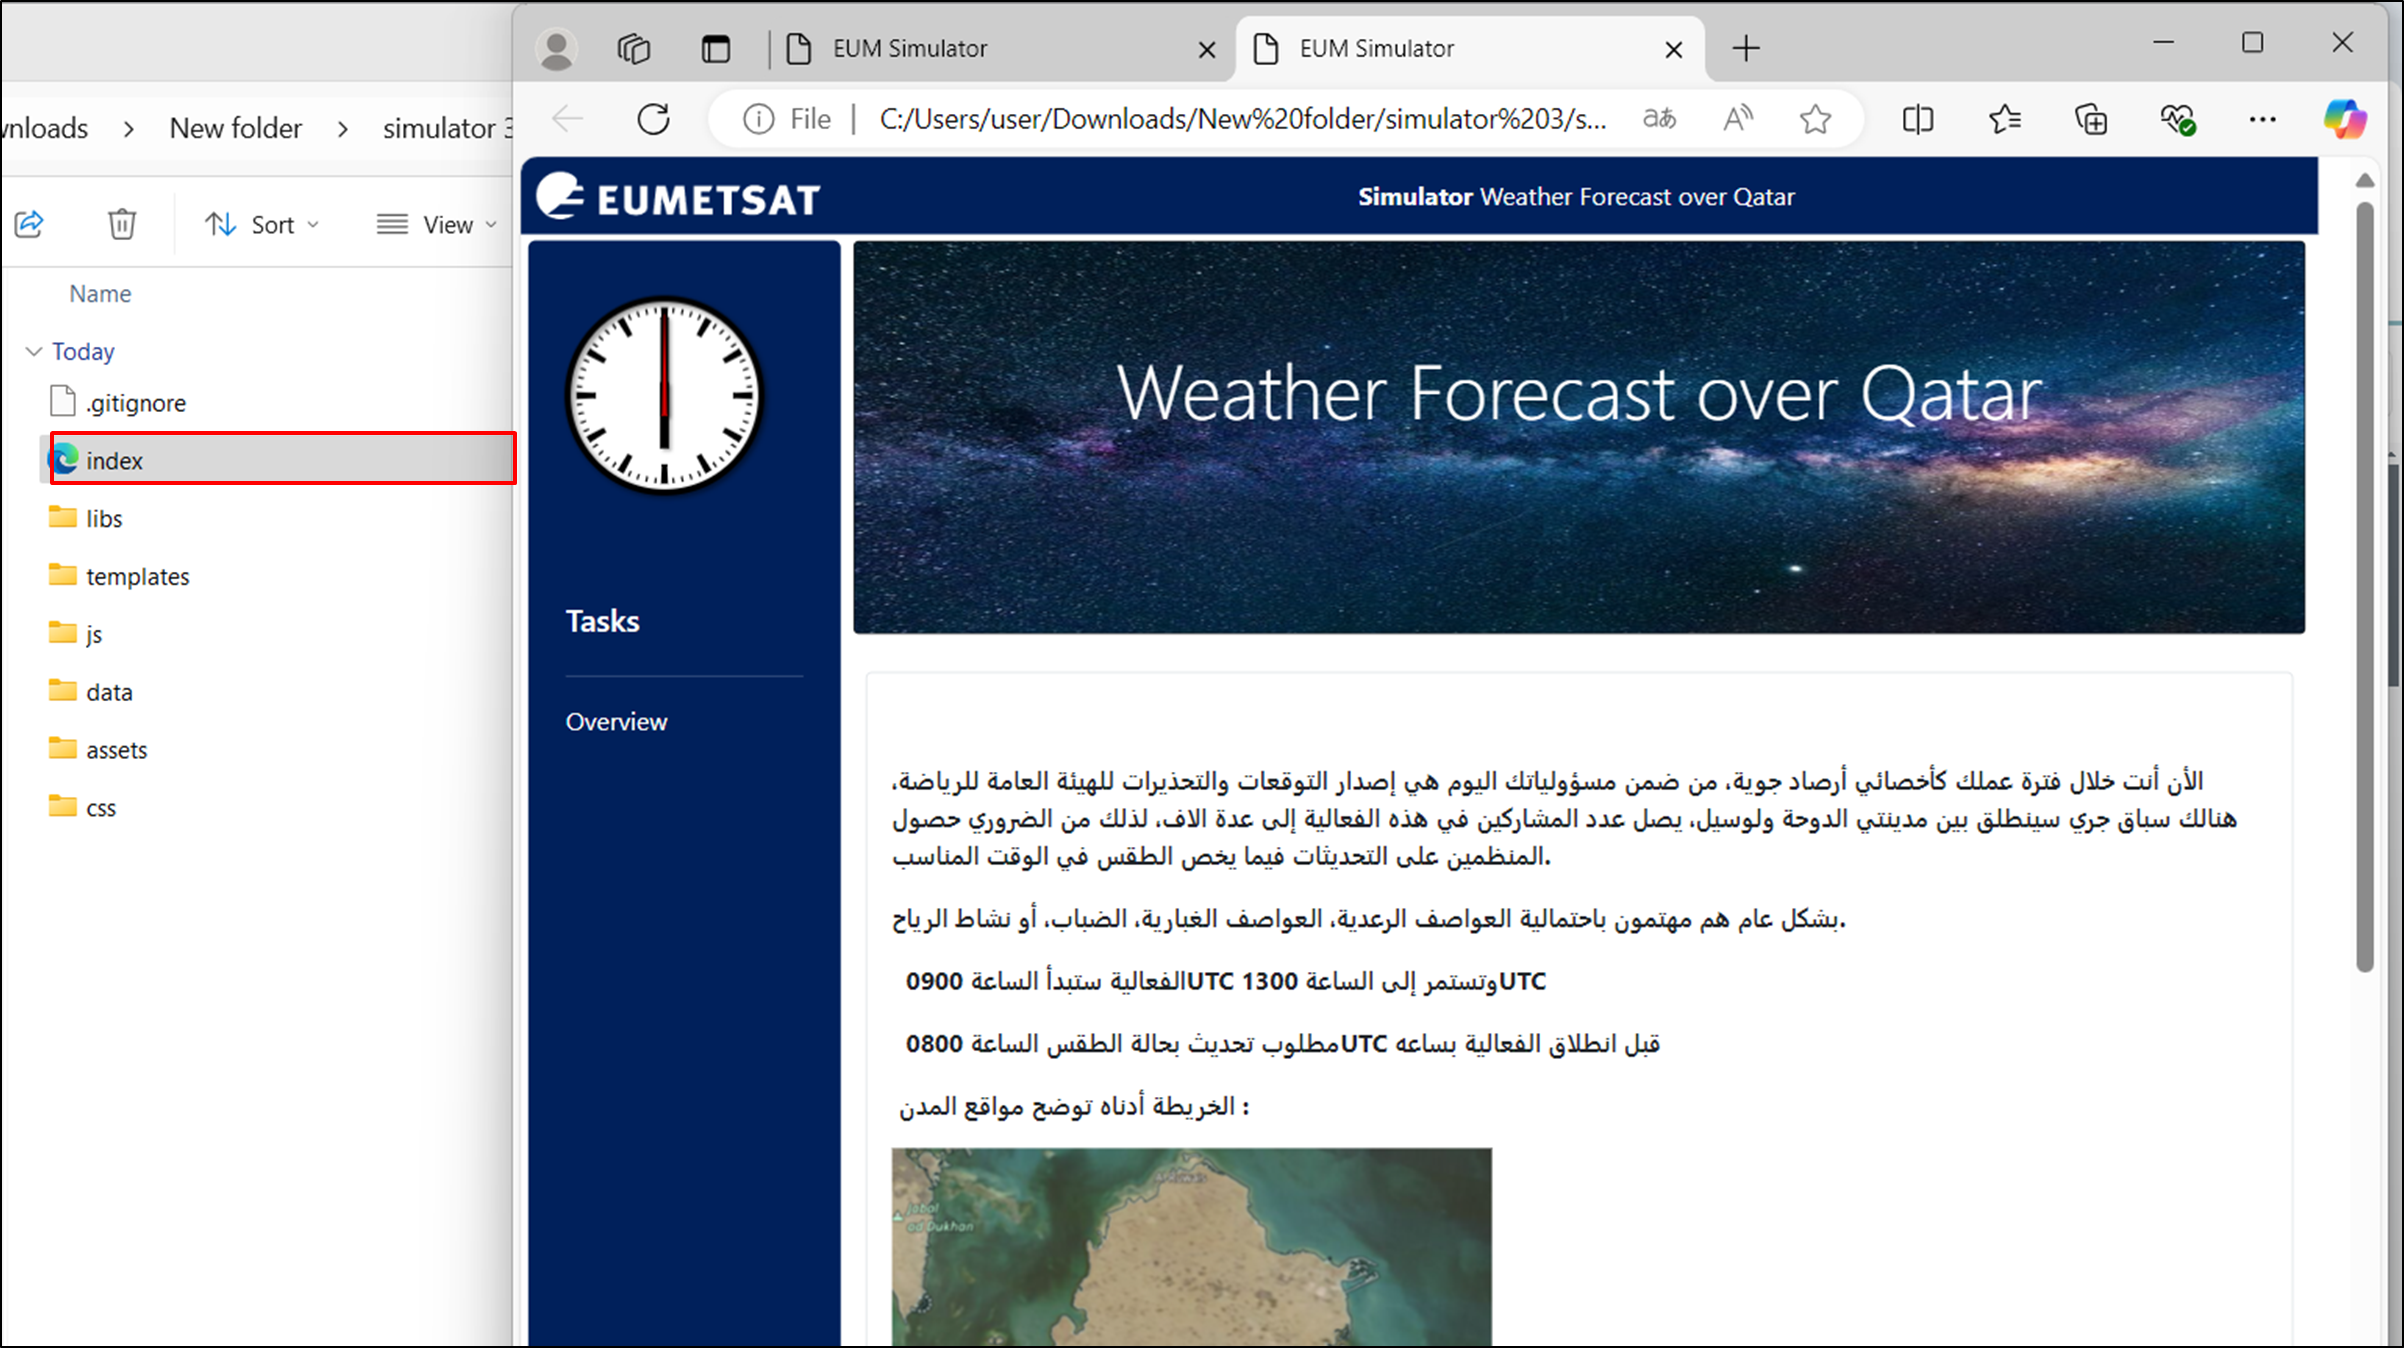Close the first EUM Simulator tab
Screen dimensions: 2404x1348
pos(1207,50)
